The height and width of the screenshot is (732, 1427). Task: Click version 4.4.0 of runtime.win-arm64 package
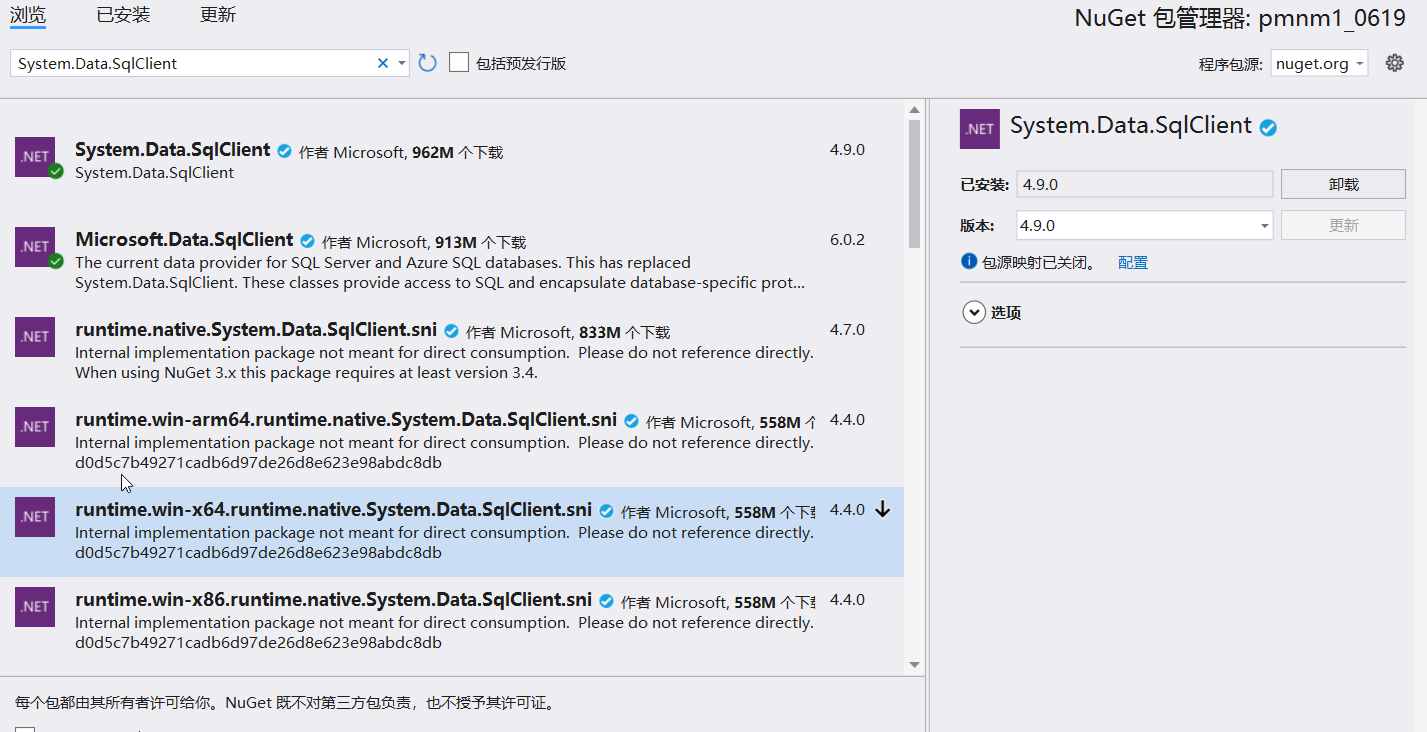point(847,420)
